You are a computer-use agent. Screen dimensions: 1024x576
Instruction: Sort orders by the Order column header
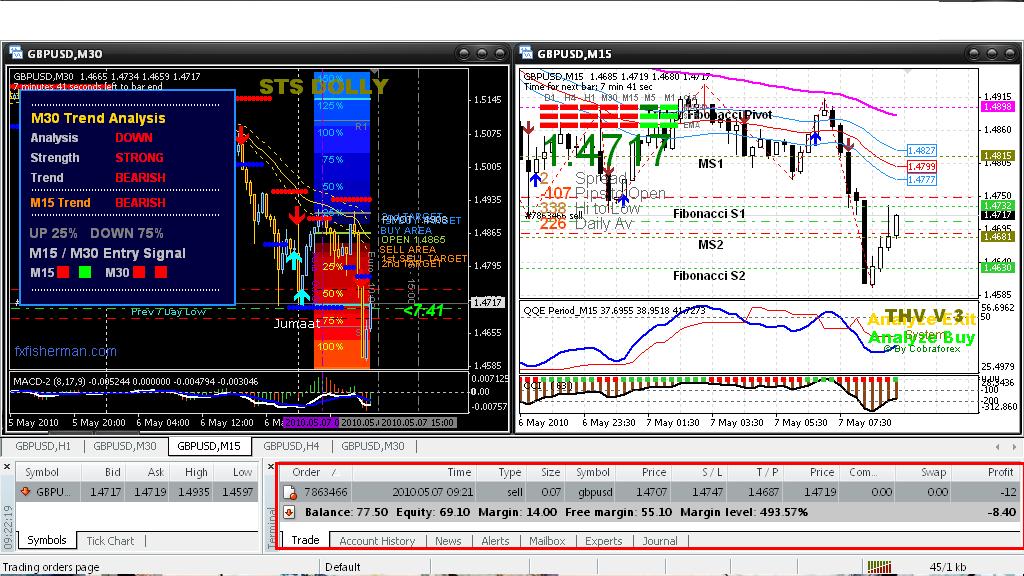(x=315, y=472)
